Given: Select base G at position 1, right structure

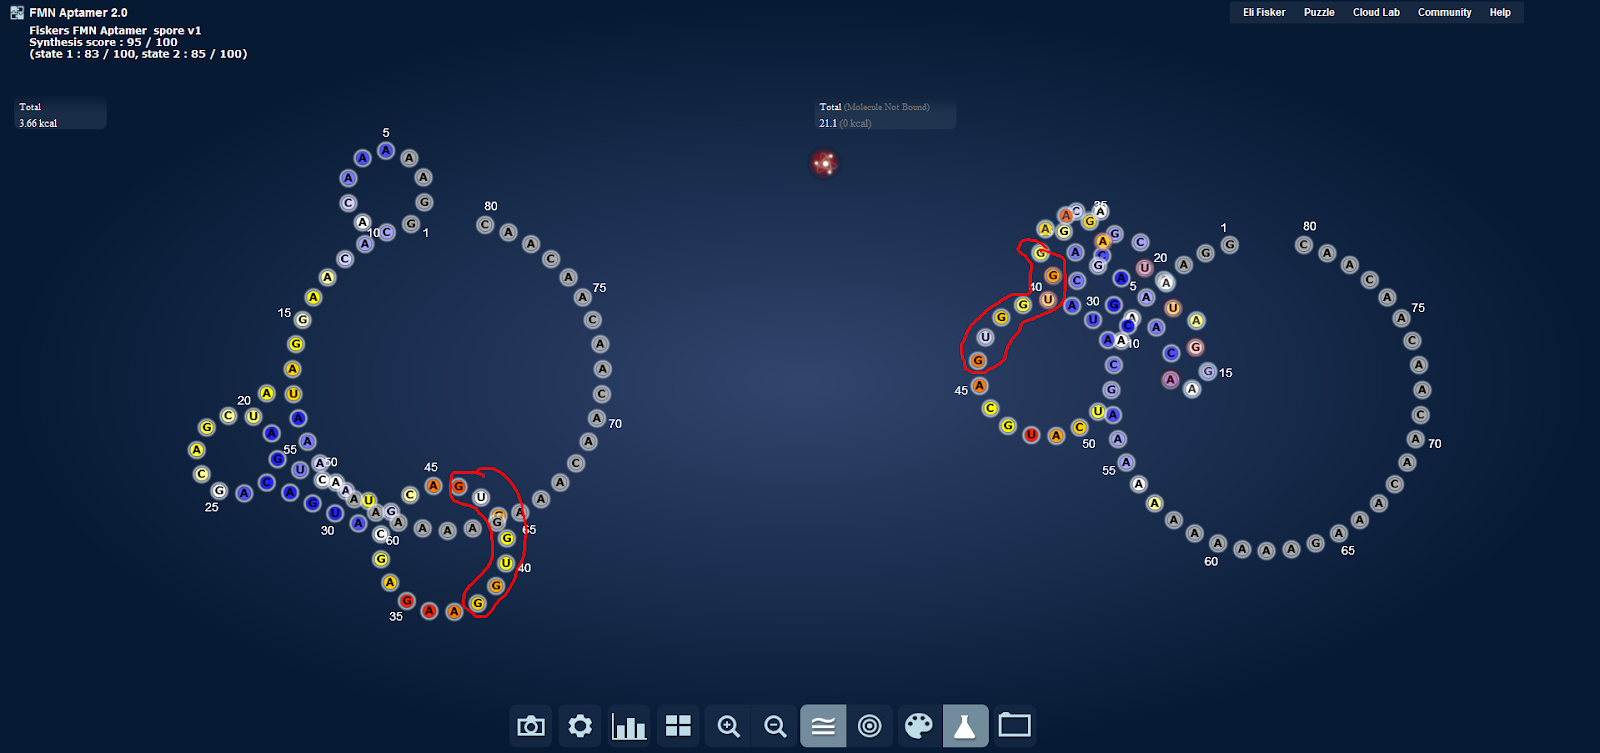Looking at the screenshot, I should click(1229, 245).
